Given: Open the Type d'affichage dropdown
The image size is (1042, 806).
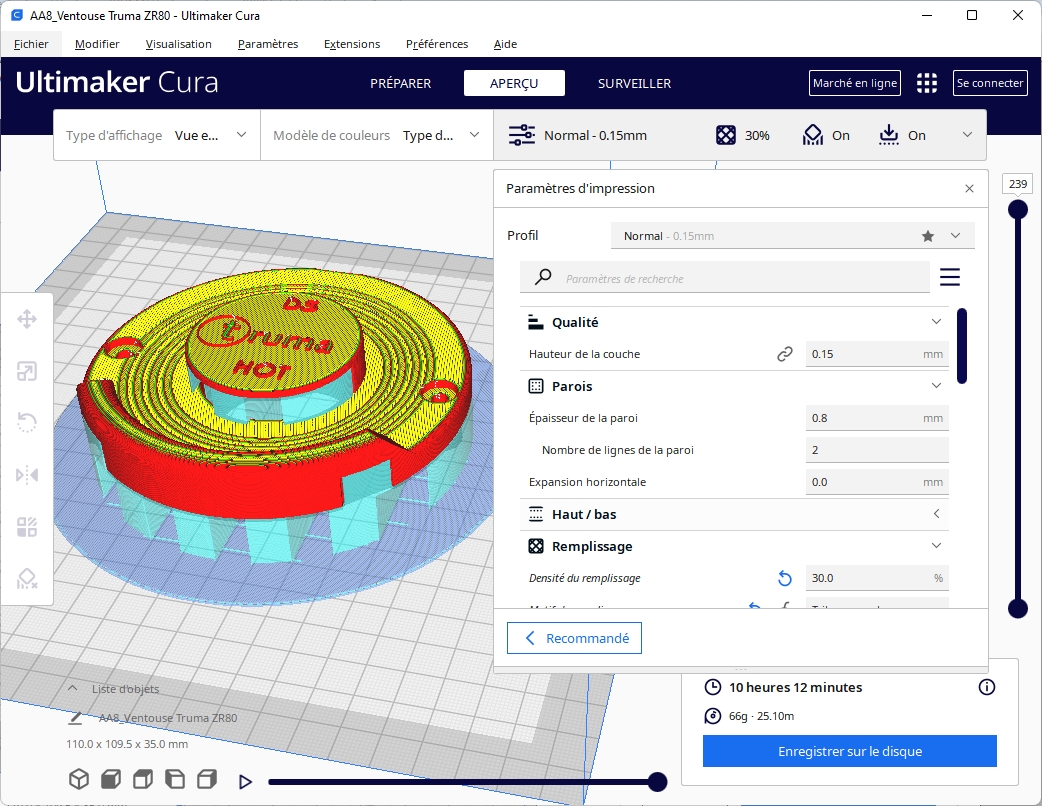Looking at the screenshot, I should point(156,135).
